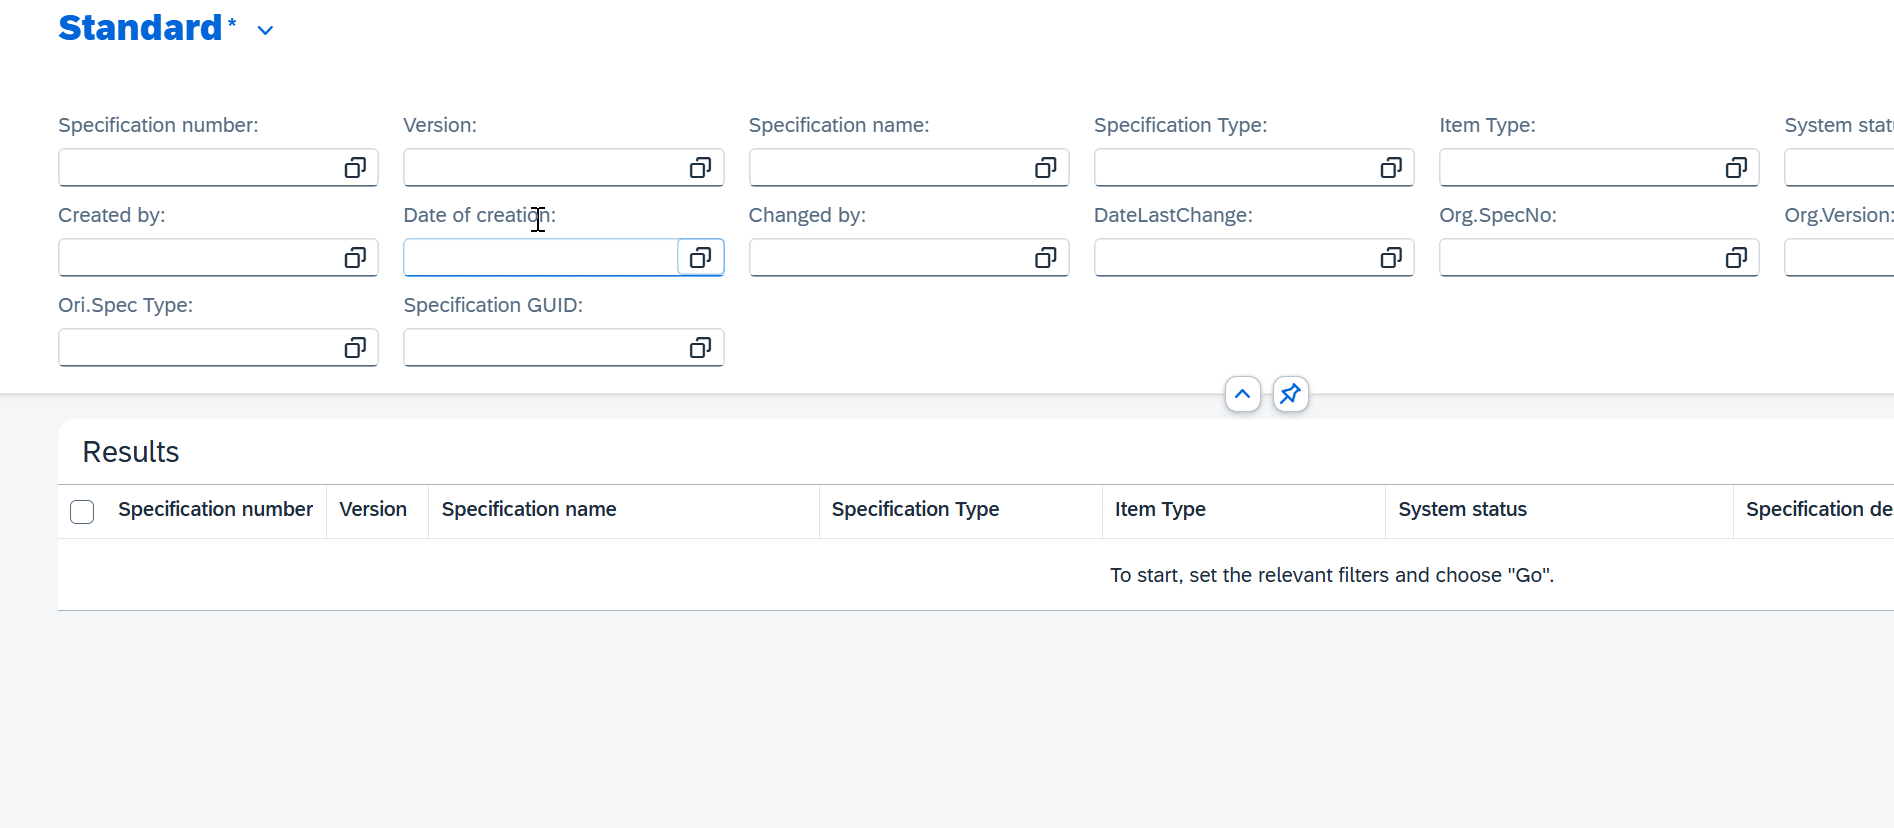Open value help for Changed by
Viewport: 1894px width, 828px height.
click(x=1045, y=258)
